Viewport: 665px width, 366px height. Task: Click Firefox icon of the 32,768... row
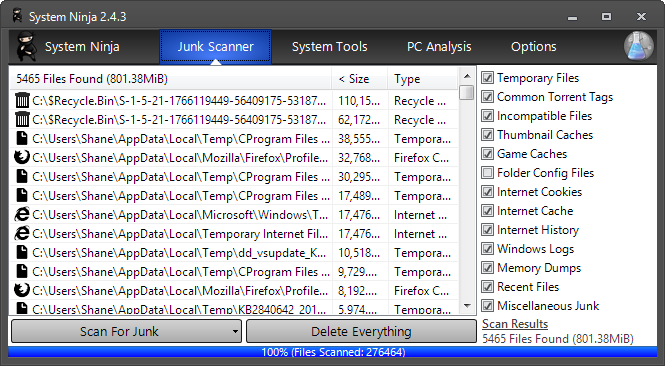coord(22,157)
